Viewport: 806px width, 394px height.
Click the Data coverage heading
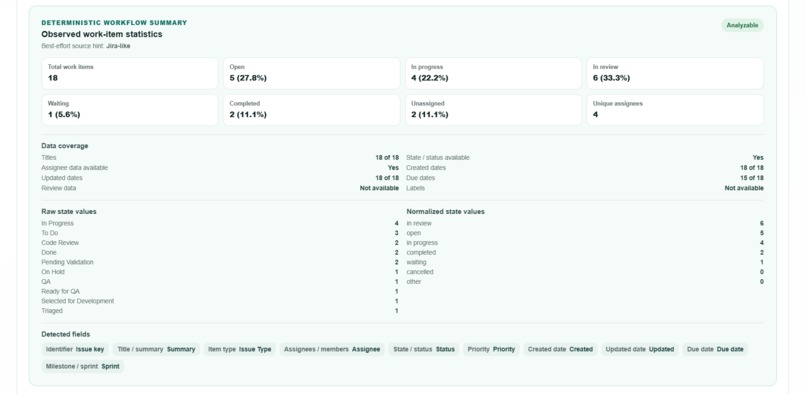click(x=65, y=146)
